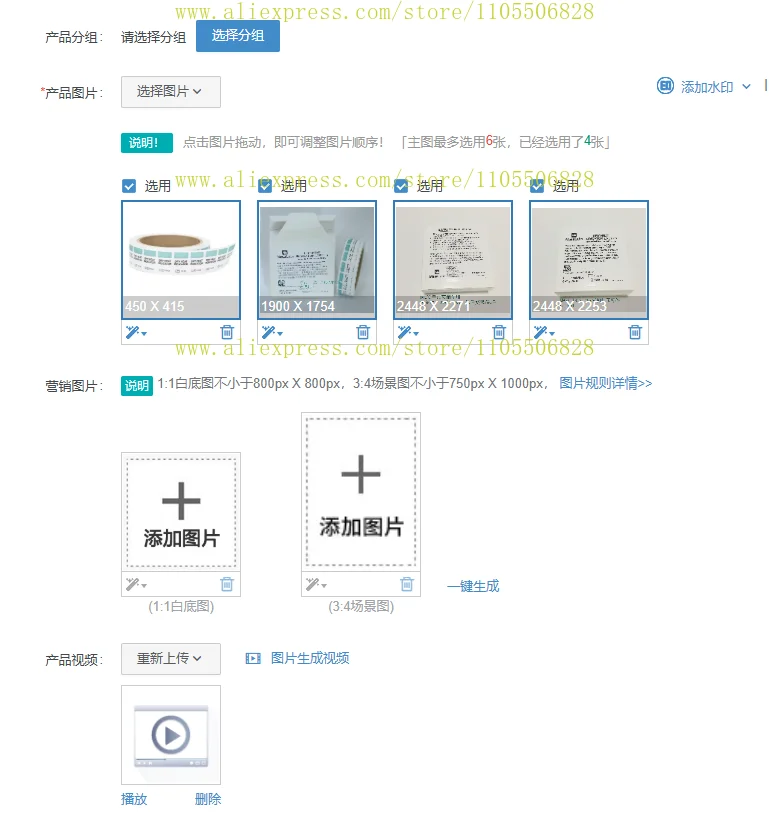Click magic wand under 1:1白底图 slot

[136, 584]
